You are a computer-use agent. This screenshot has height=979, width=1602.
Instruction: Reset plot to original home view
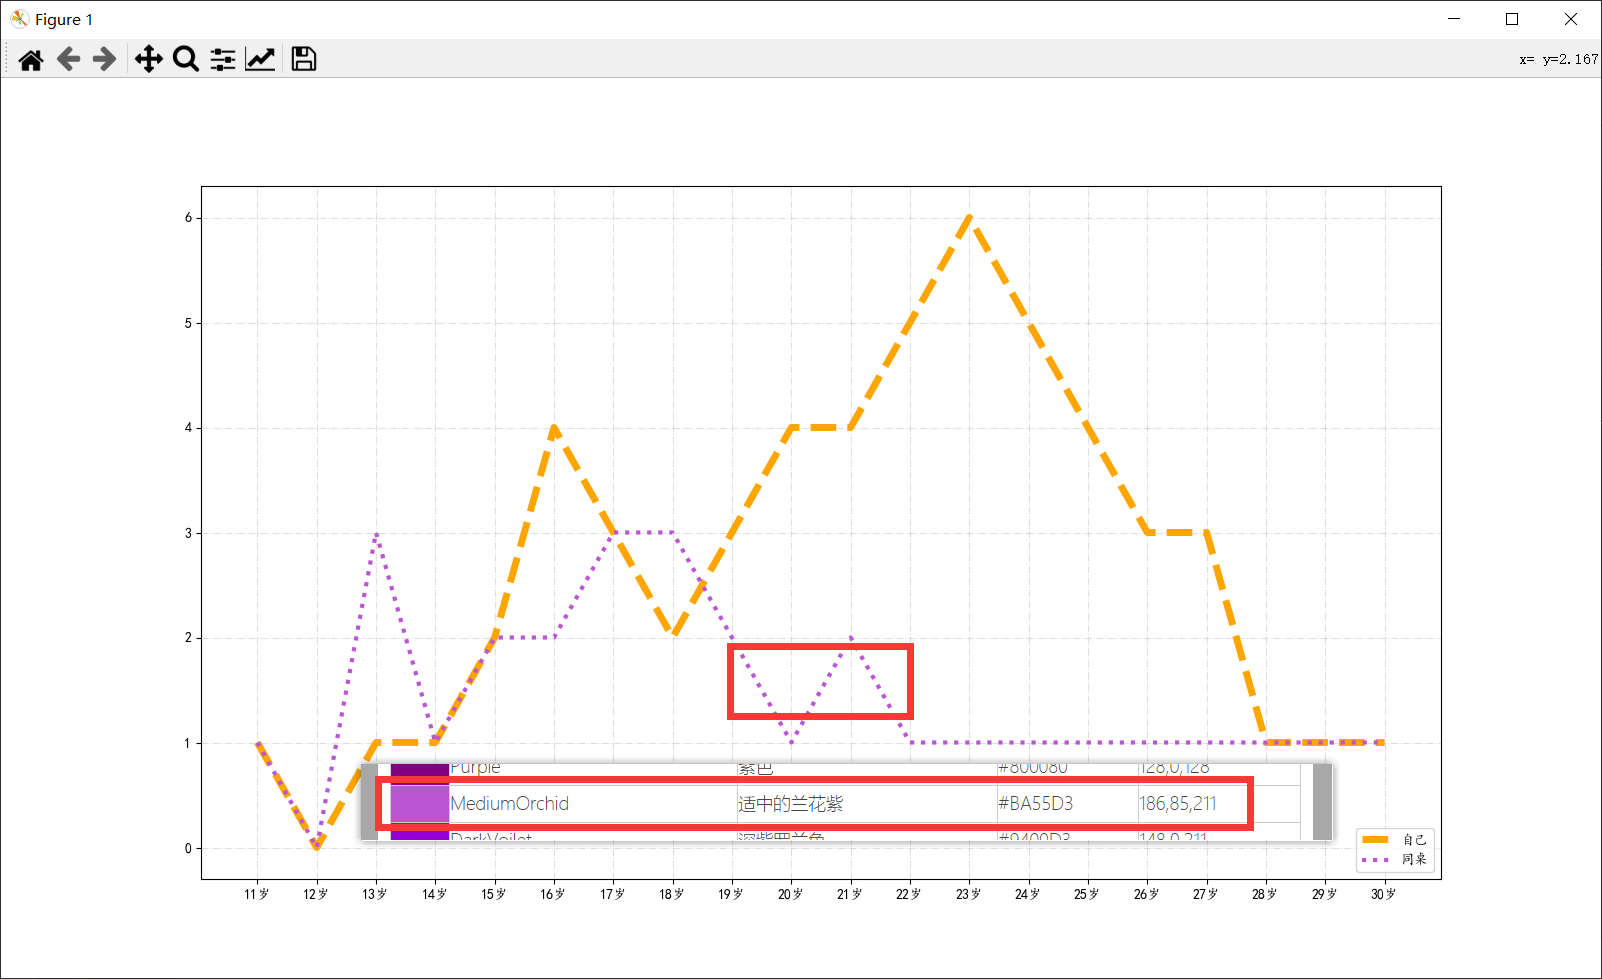pyautogui.click(x=31, y=60)
